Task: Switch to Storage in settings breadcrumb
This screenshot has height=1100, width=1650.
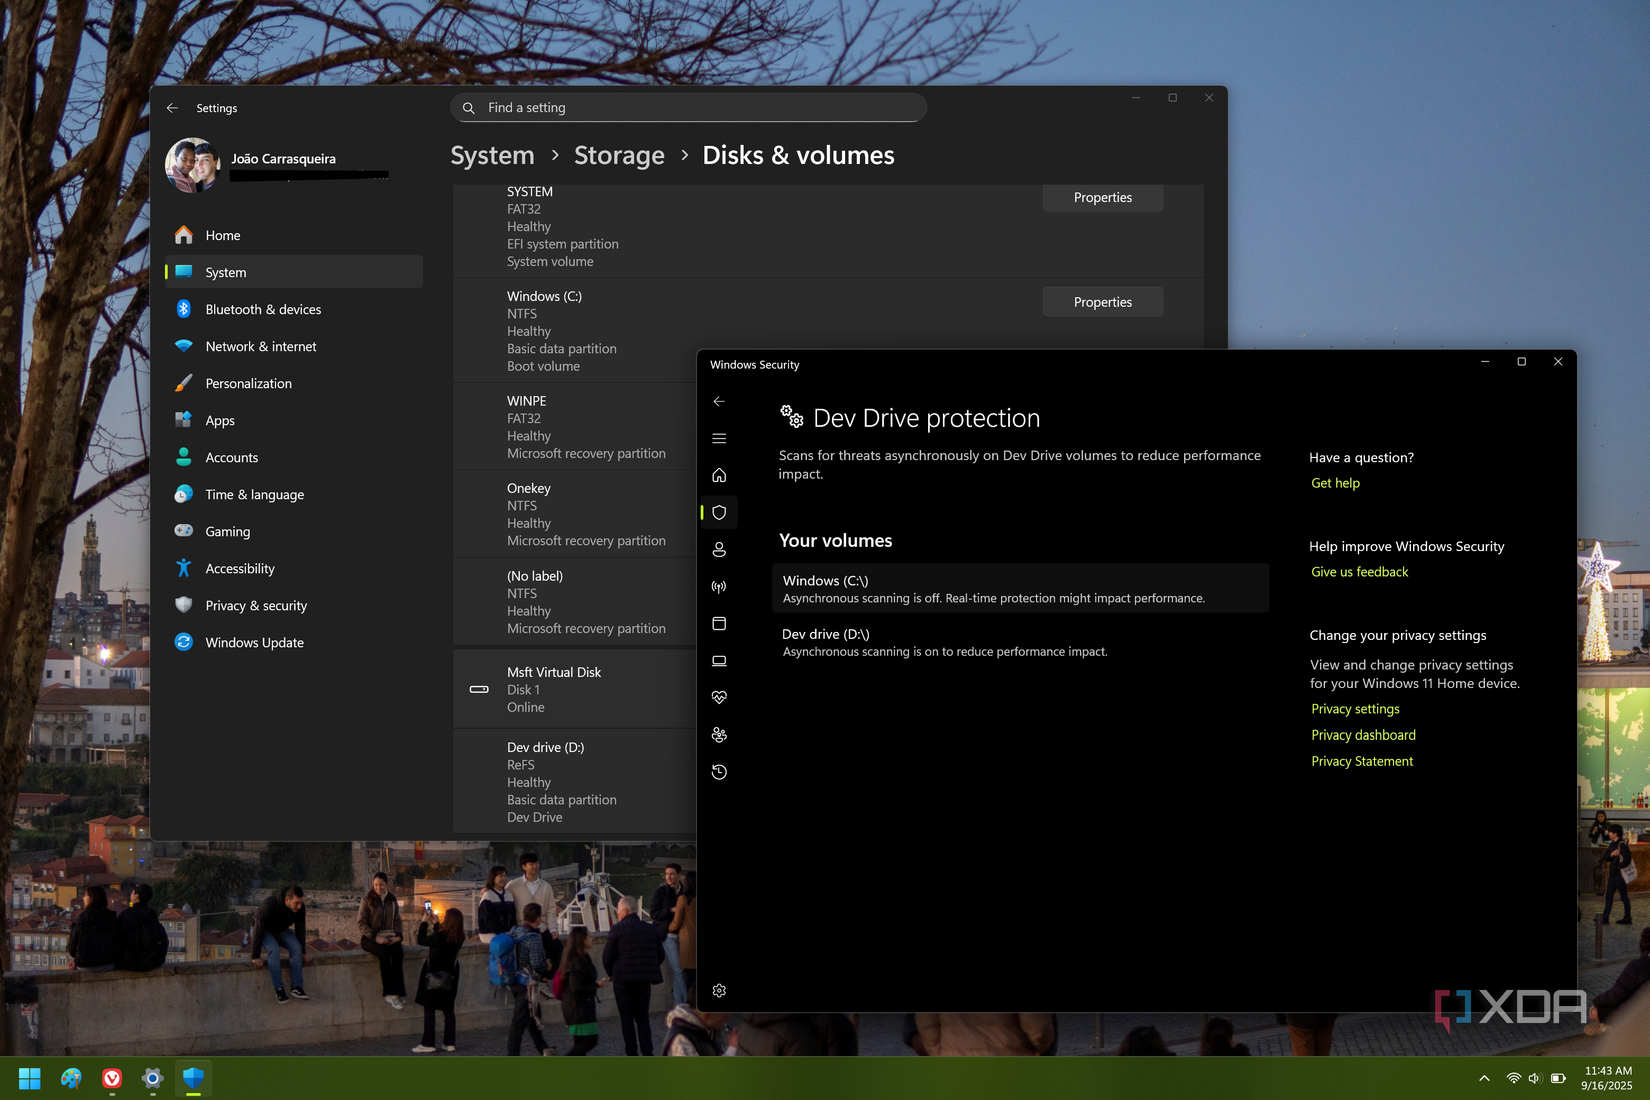Action: [619, 155]
